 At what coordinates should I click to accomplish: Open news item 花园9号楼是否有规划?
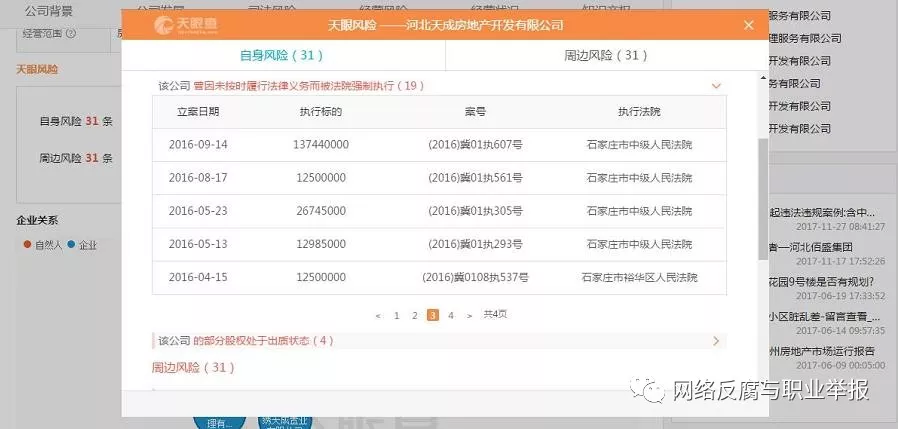pos(821,282)
